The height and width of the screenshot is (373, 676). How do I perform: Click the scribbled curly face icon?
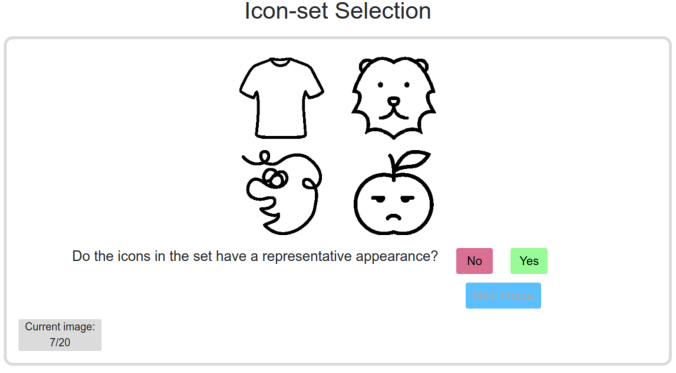point(282,192)
